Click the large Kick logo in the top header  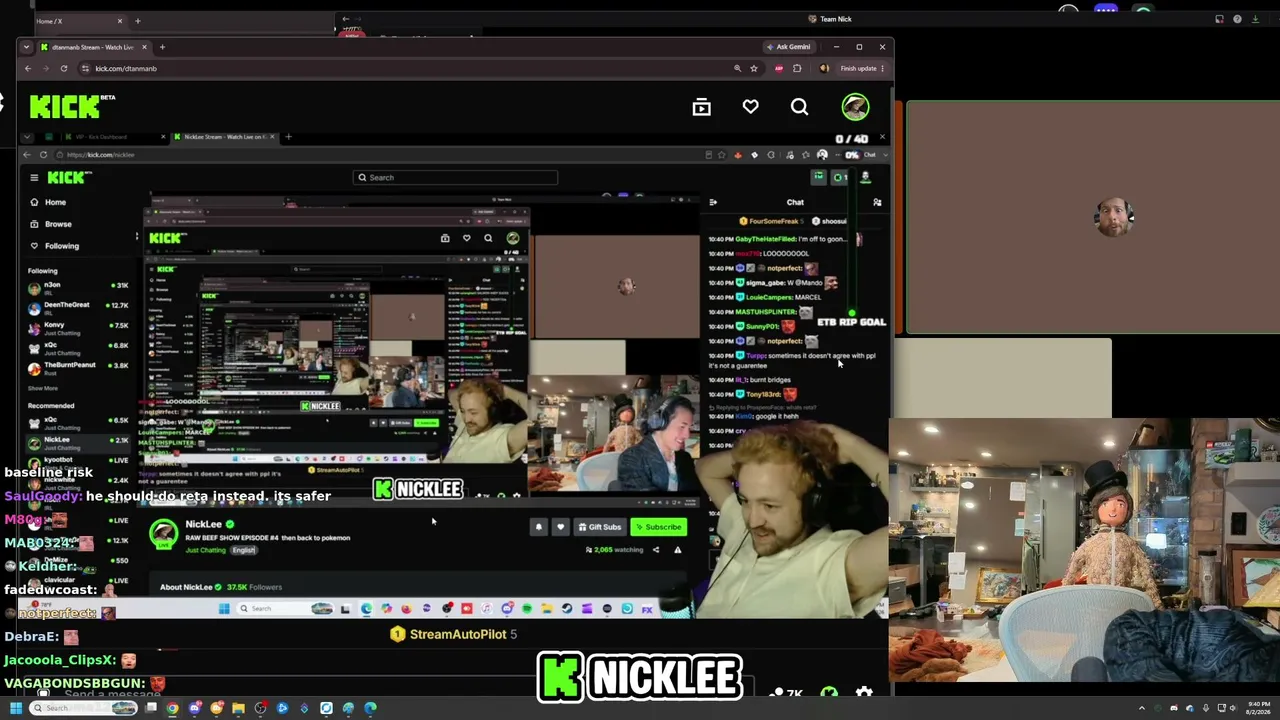pos(72,106)
